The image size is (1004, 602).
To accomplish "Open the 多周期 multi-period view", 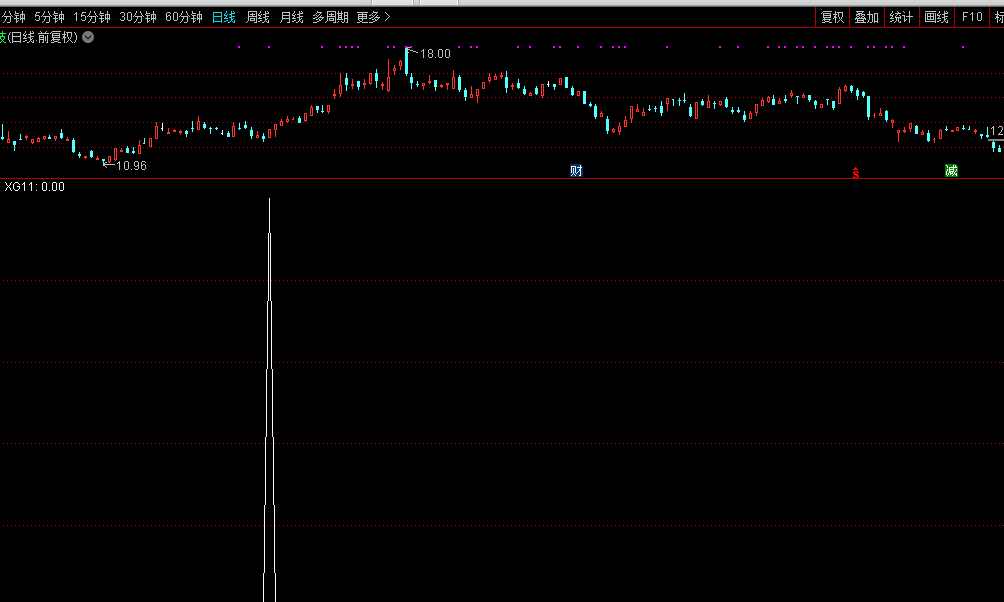I will click(330, 17).
